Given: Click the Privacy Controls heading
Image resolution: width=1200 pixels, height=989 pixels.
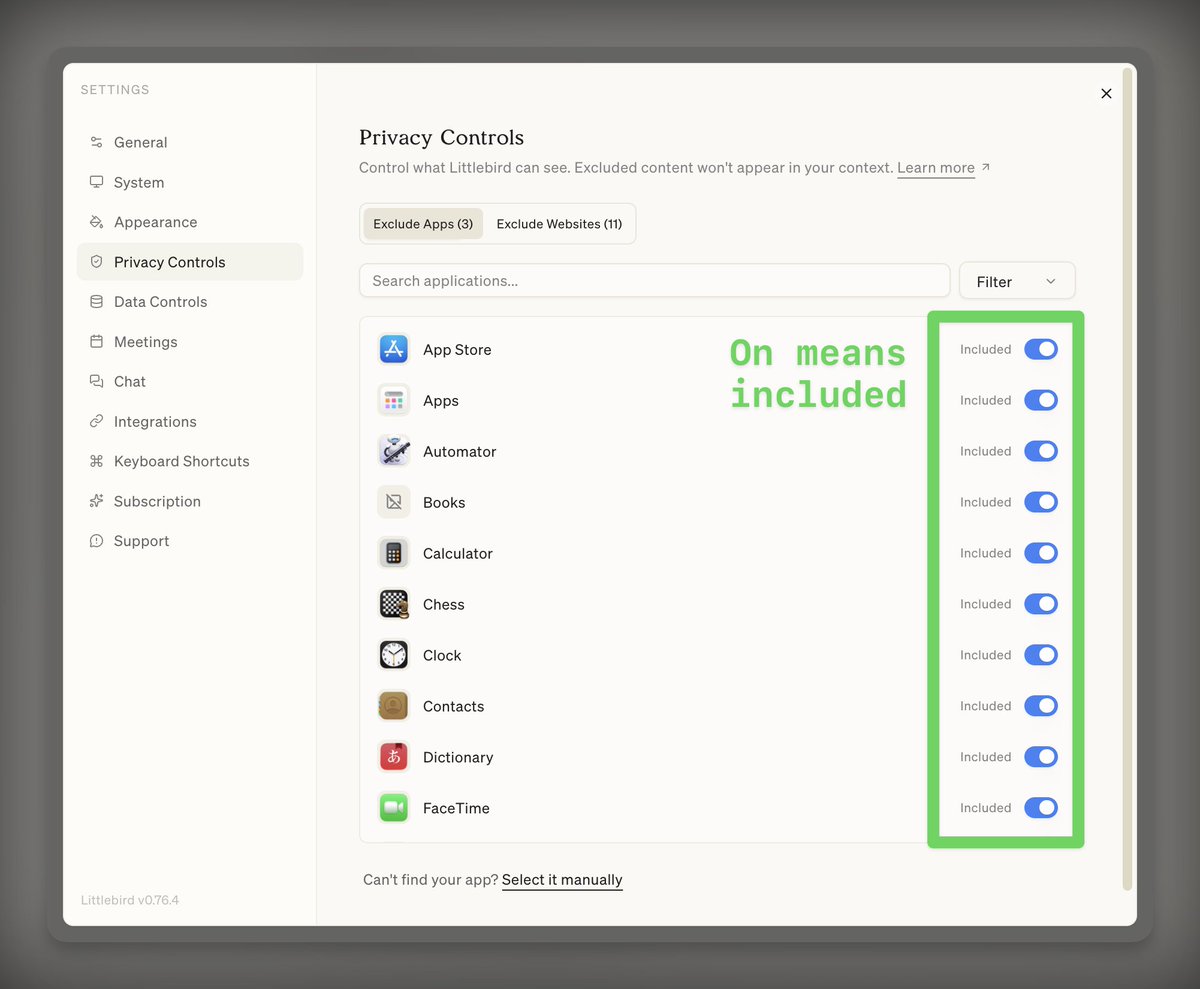Looking at the screenshot, I should [x=441, y=138].
